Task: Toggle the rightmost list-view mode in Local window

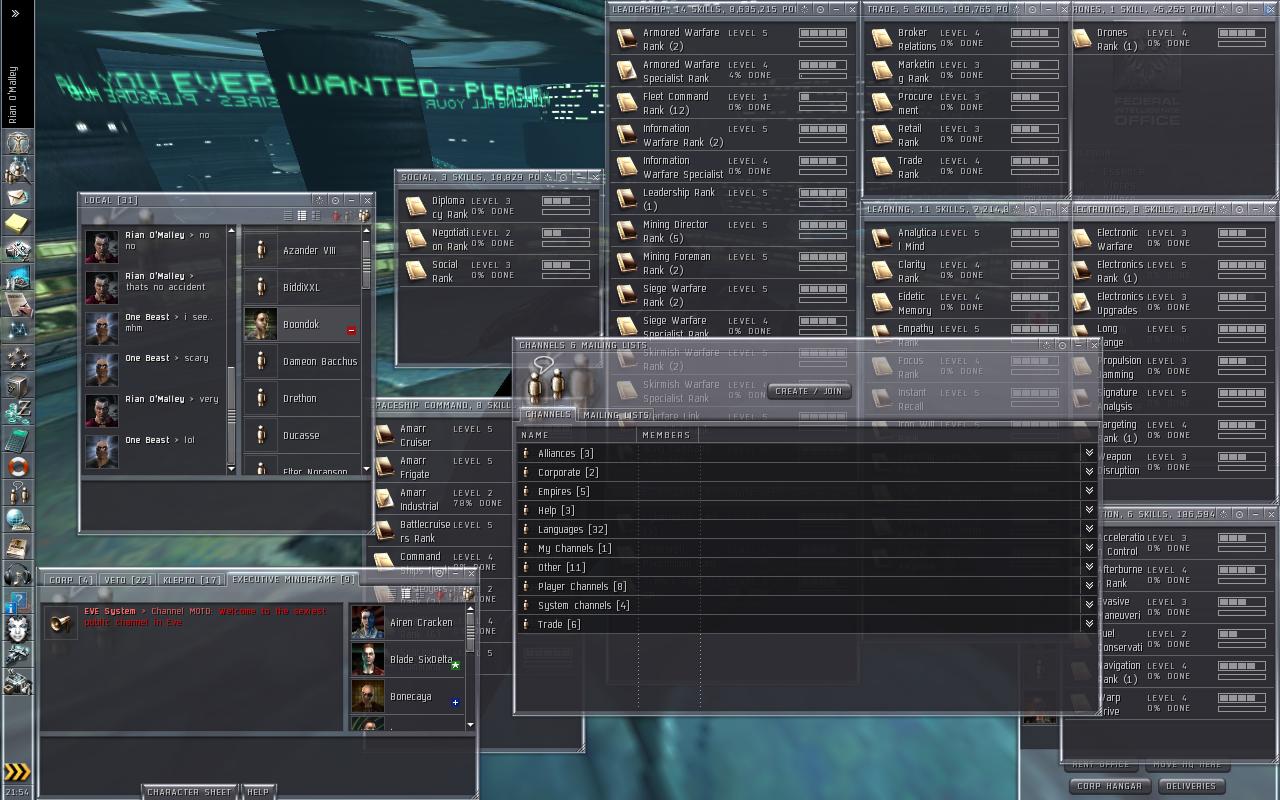Action: click(x=316, y=215)
